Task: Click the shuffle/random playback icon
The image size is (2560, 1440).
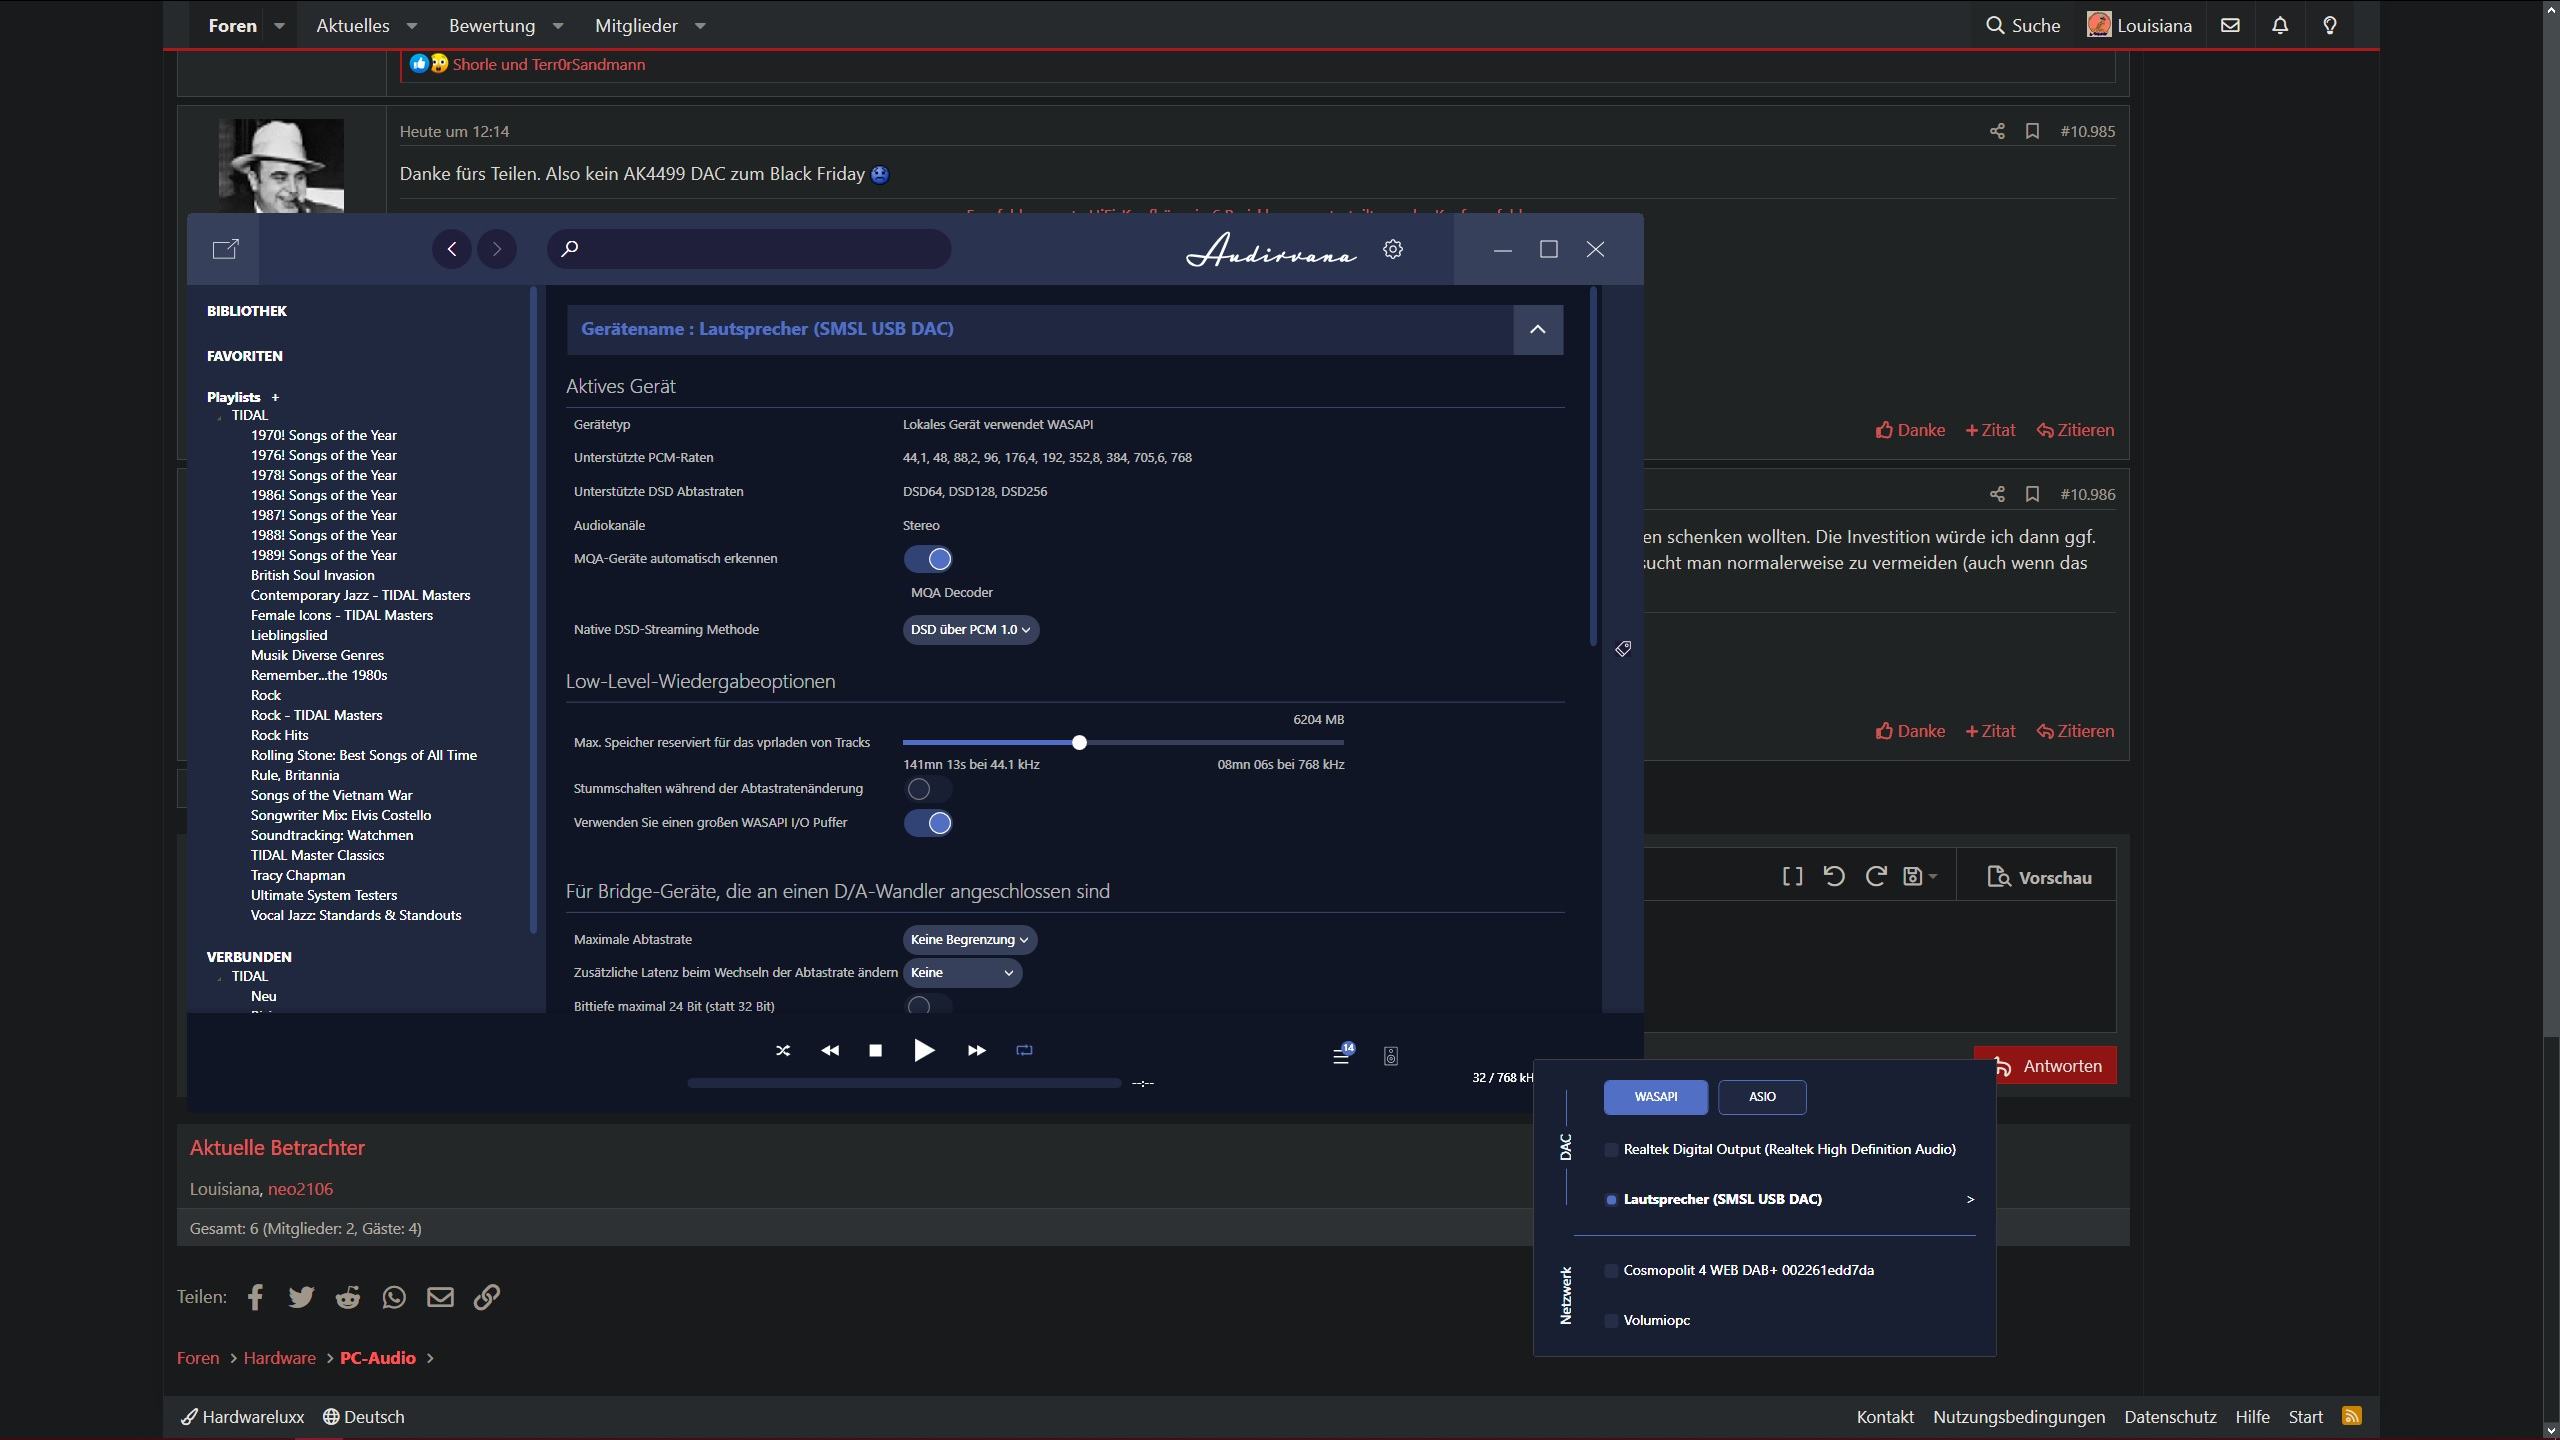Action: (x=782, y=1050)
